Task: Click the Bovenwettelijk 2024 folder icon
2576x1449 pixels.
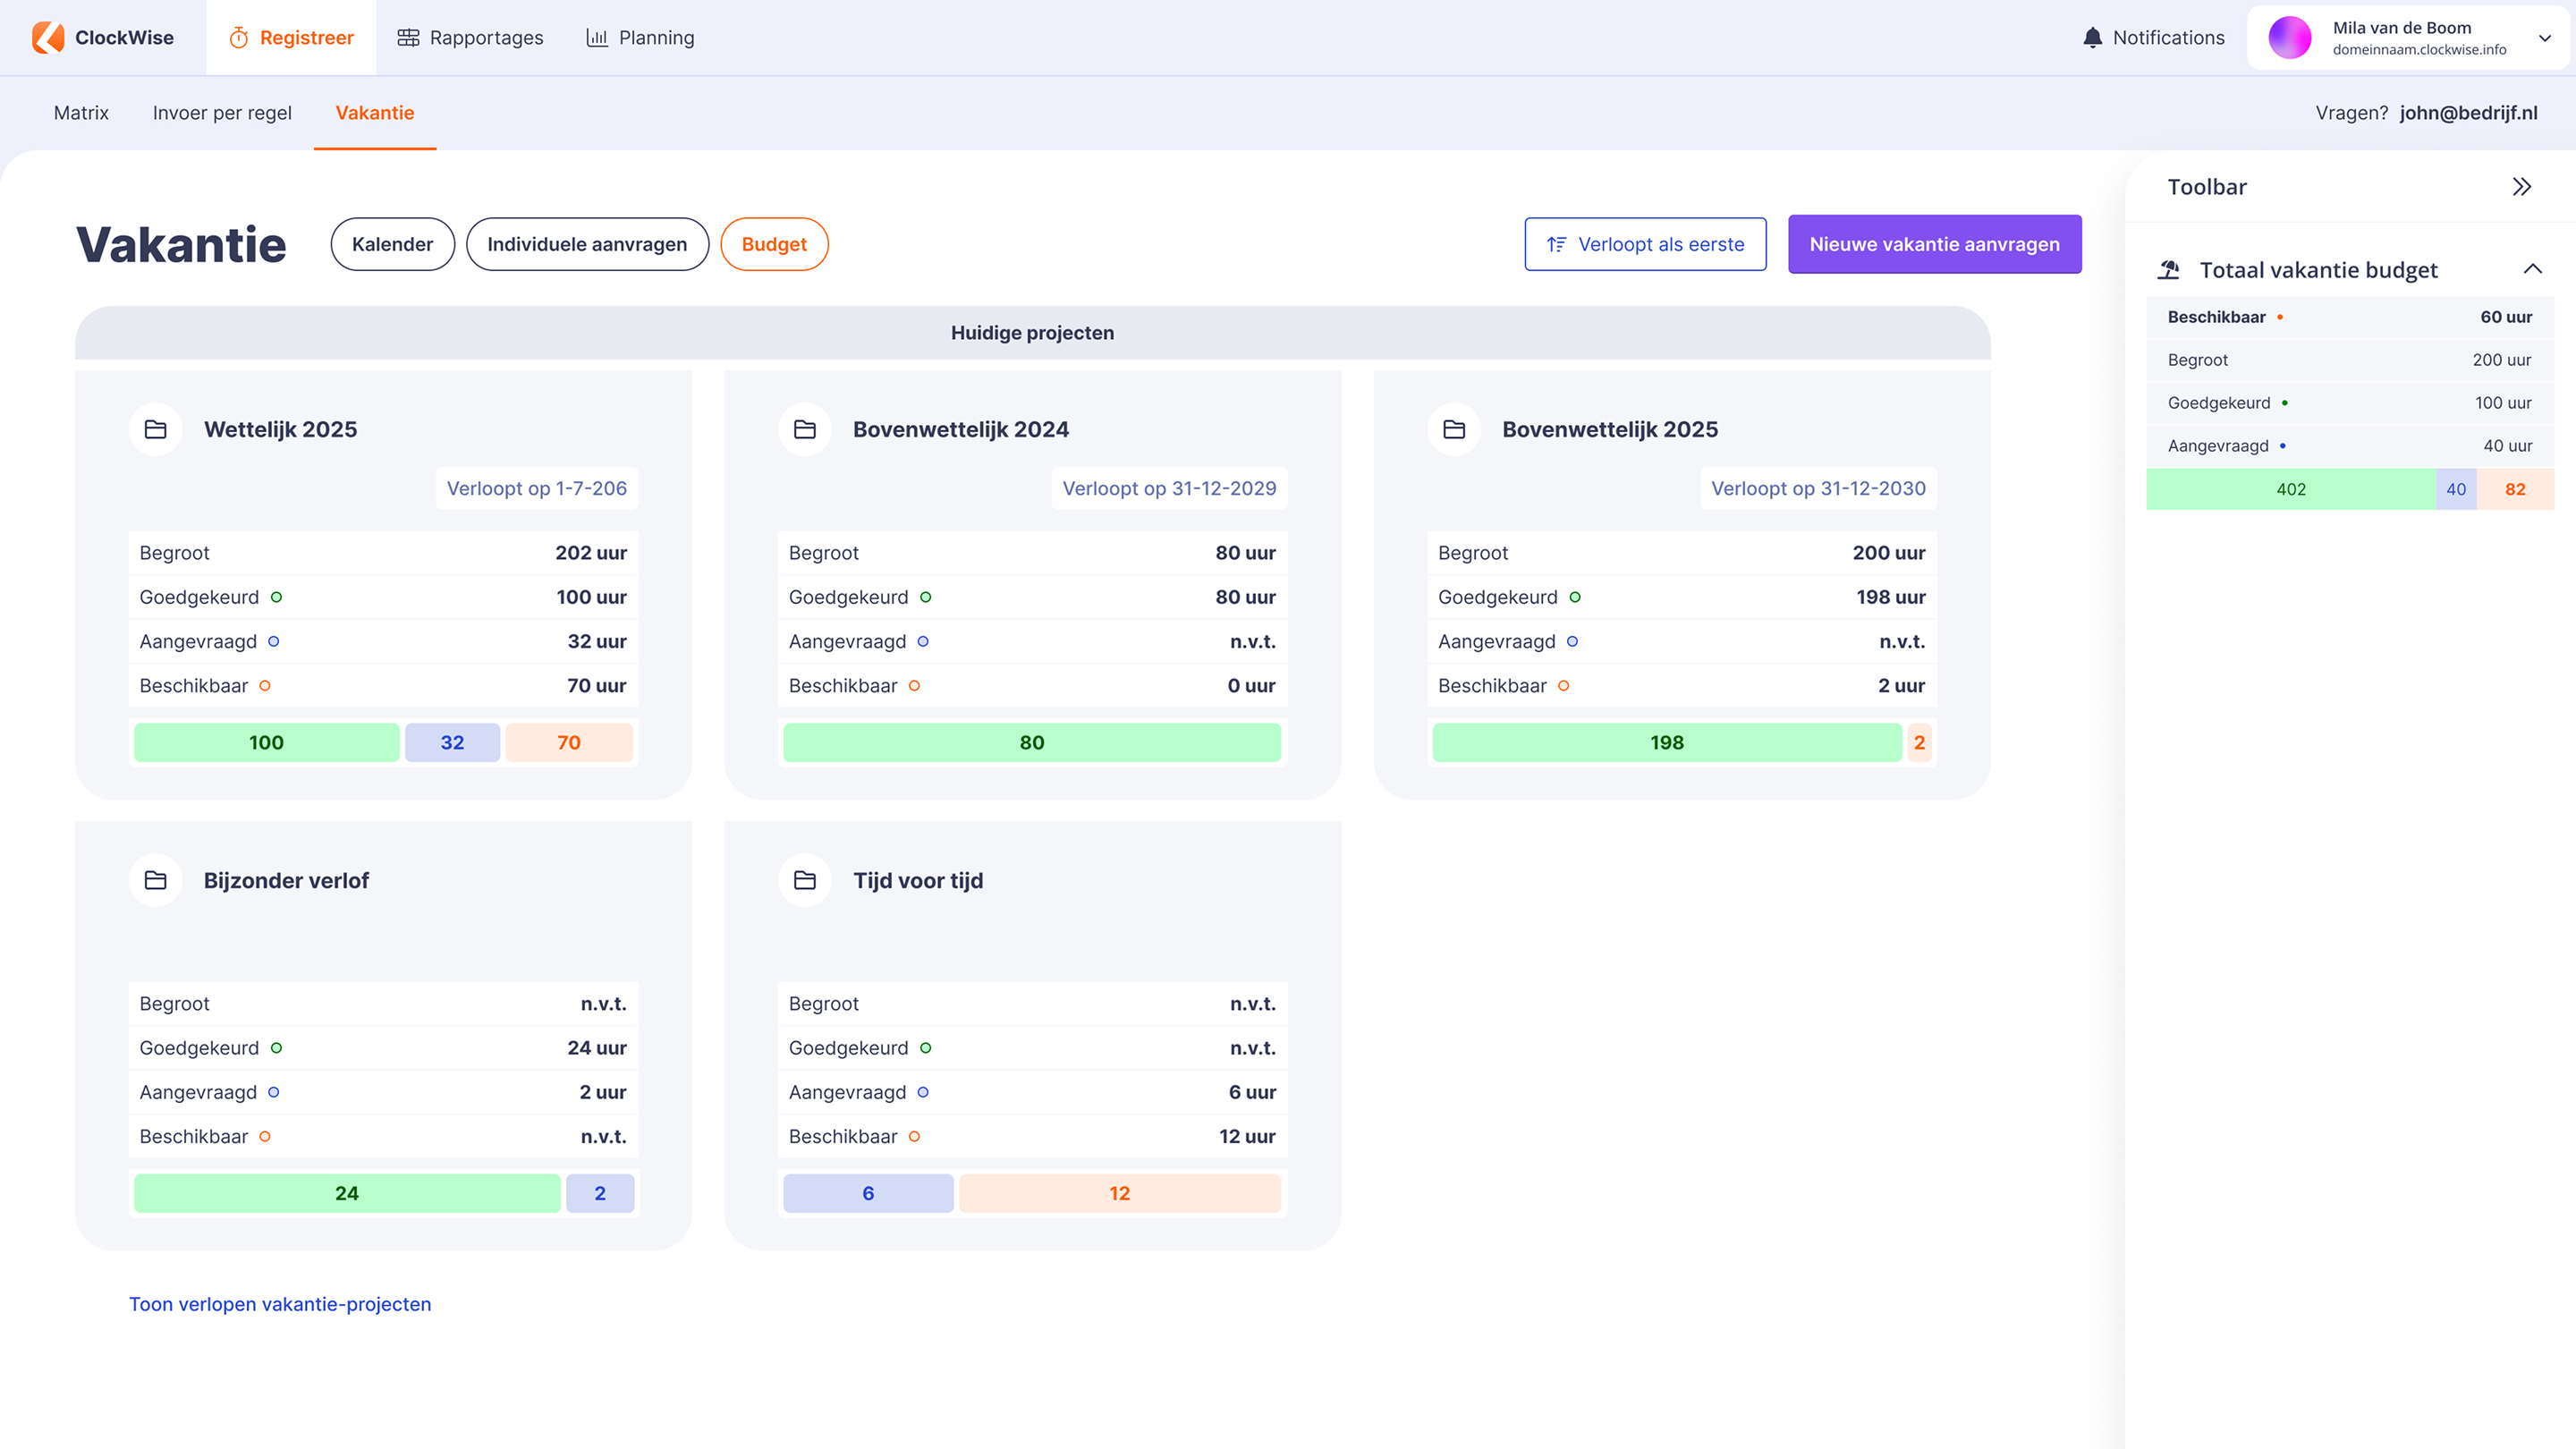Action: pyautogui.click(x=804, y=429)
